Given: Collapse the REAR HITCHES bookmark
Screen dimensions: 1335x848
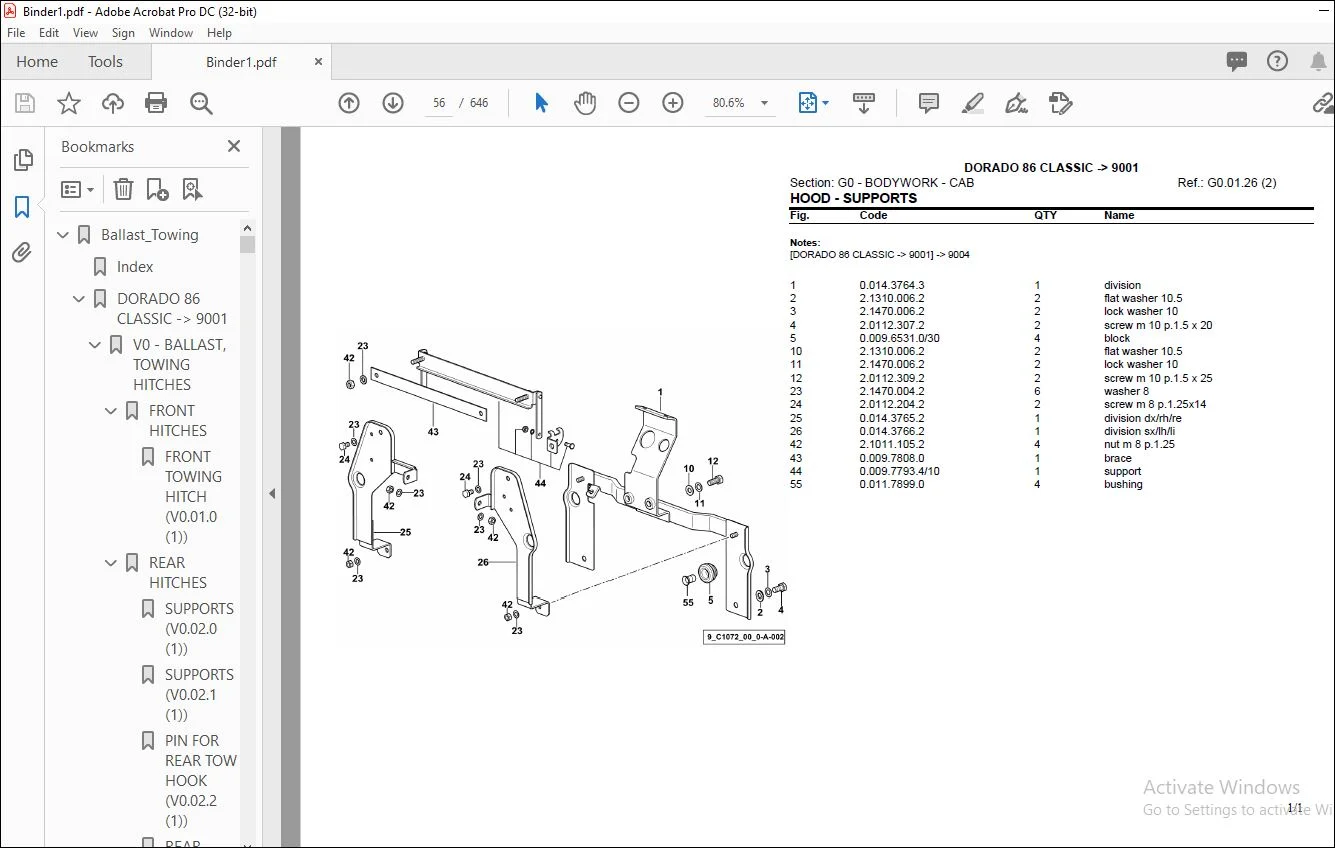Looking at the screenshot, I should [112, 563].
